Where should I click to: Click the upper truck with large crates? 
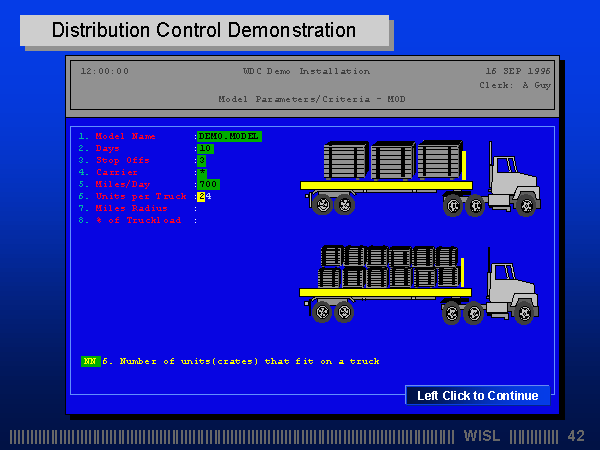coord(420,179)
